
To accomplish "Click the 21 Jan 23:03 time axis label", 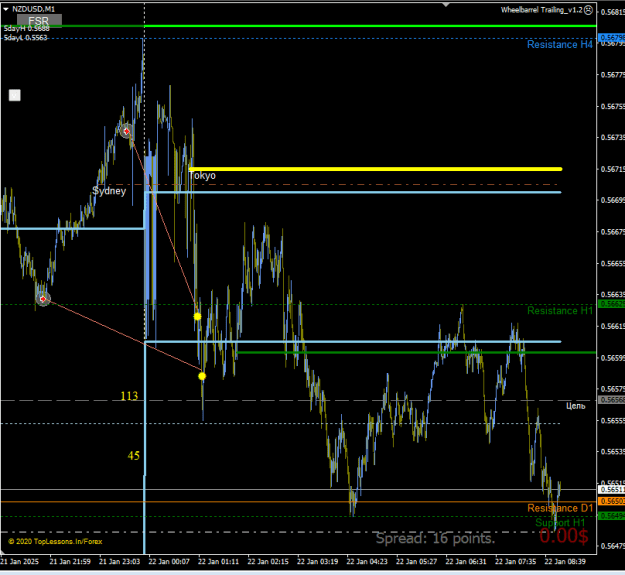I will tap(119, 561).
